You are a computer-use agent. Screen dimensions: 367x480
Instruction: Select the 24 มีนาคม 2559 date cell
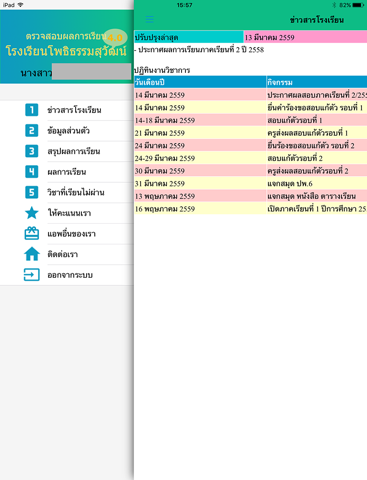point(200,146)
